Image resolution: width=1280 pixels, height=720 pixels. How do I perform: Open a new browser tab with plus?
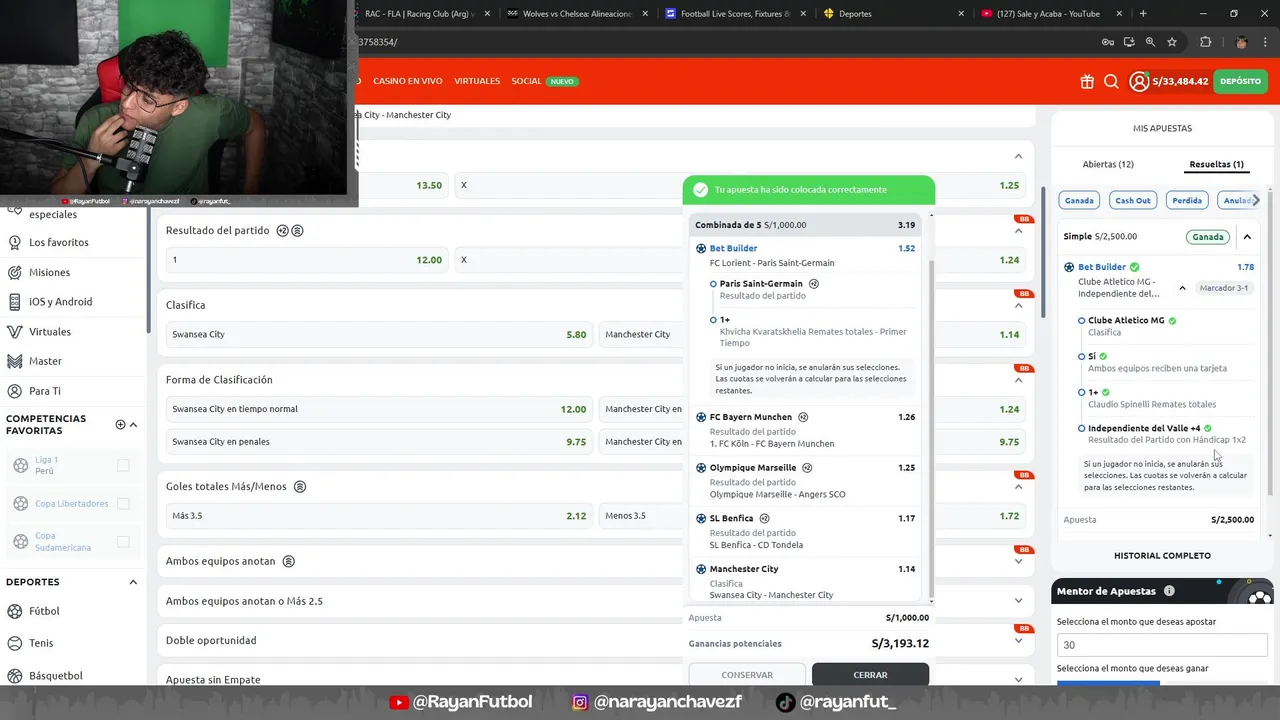pos(1143,13)
